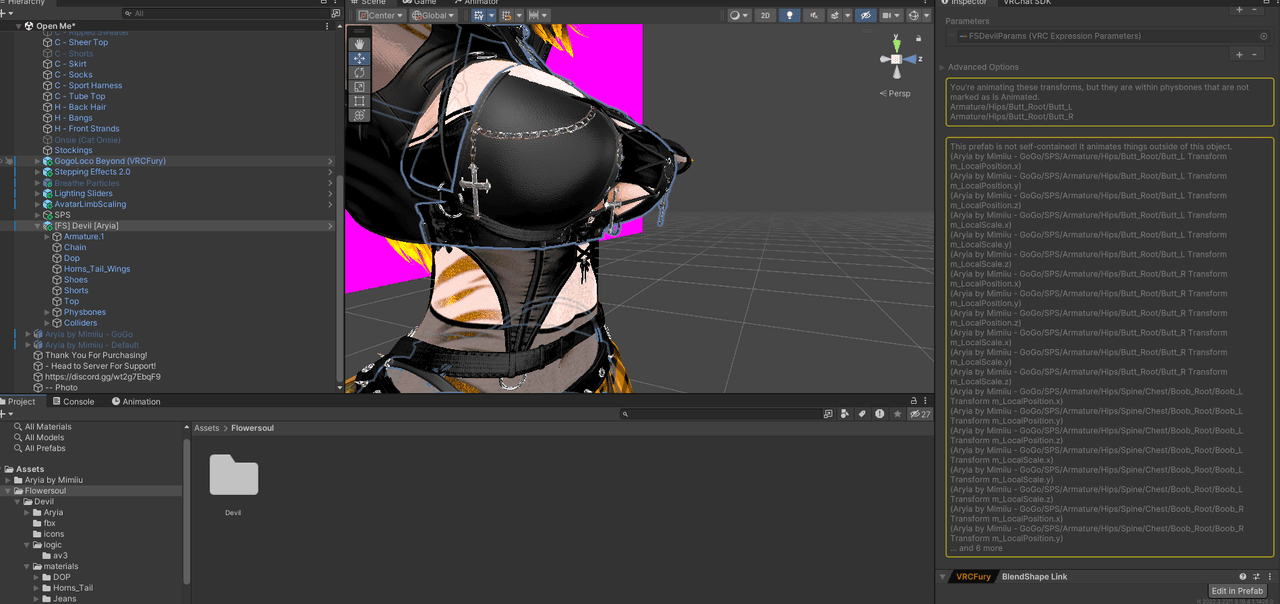Switch to the Game tab
The height and width of the screenshot is (604, 1280).
click(420, 3)
